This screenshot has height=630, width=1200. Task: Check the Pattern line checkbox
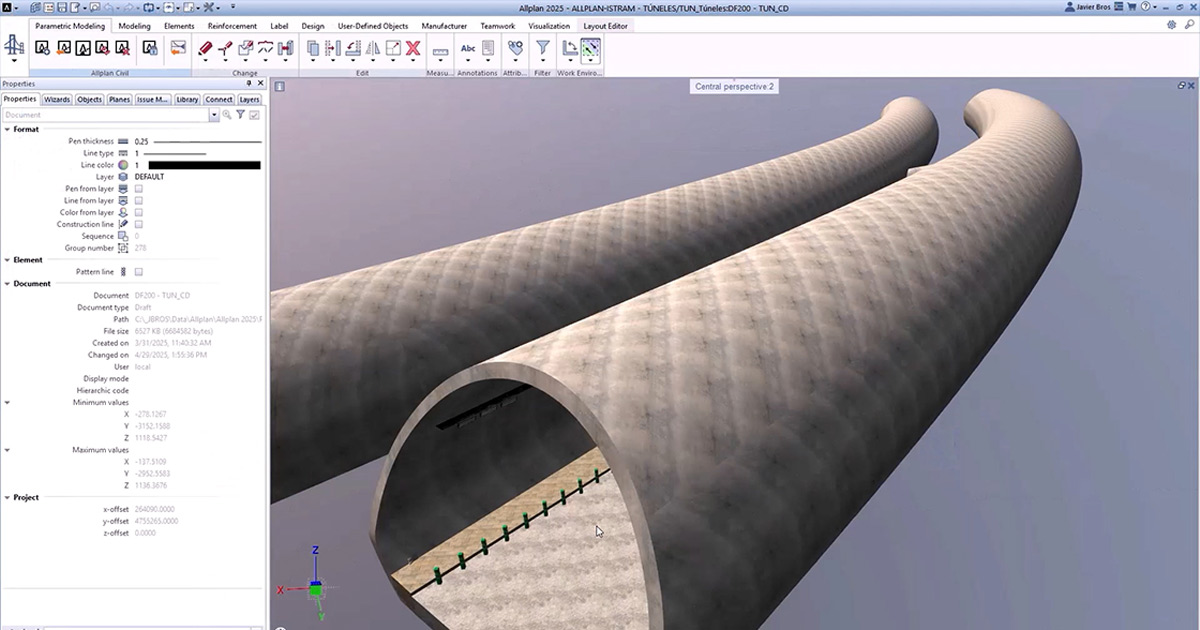click(x=139, y=272)
